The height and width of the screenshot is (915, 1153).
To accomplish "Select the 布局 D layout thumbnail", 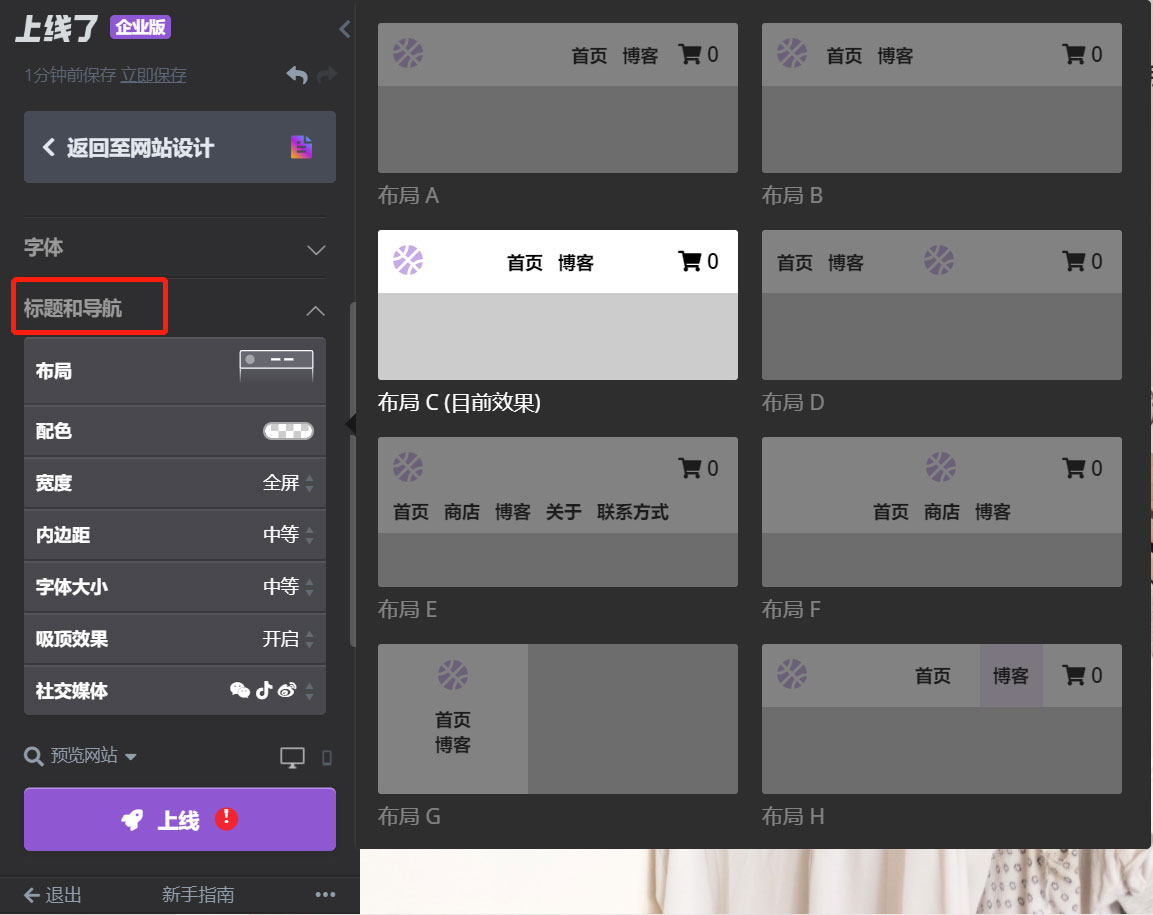I will (x=941, y=305).
